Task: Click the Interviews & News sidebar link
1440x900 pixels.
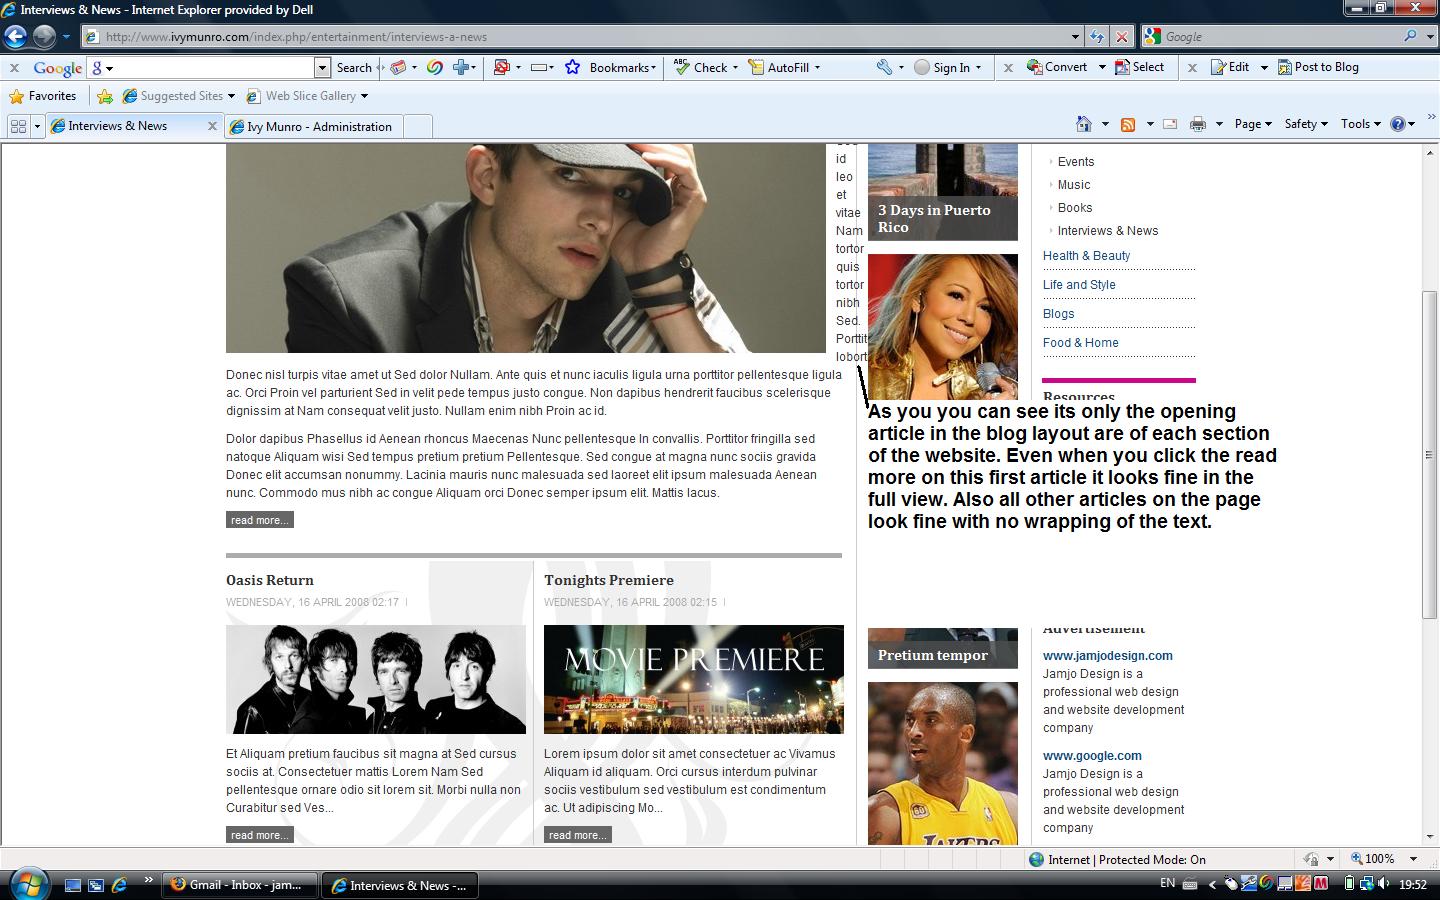Action: point(1107,230)
